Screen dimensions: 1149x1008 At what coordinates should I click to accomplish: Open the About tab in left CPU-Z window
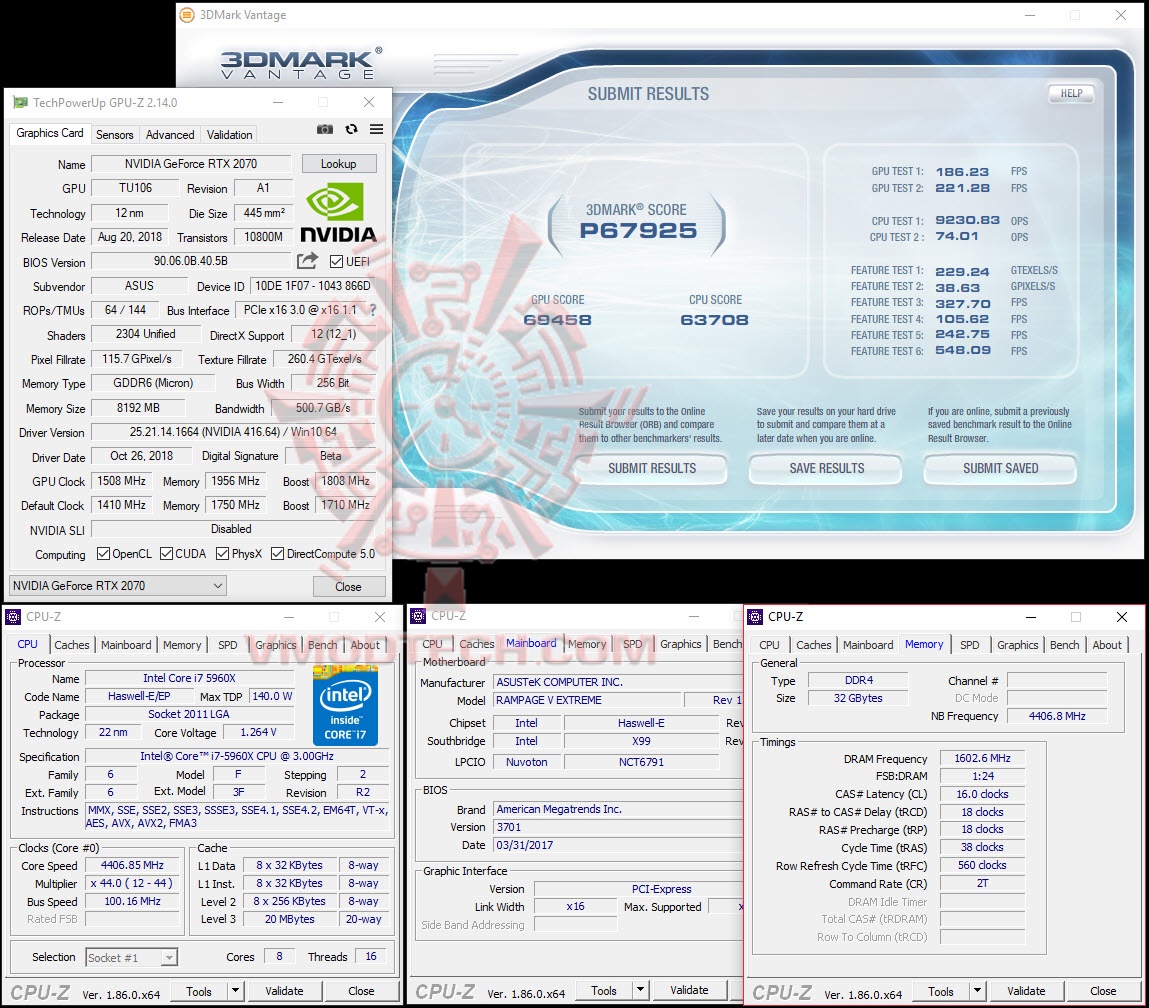click(365, 645)
